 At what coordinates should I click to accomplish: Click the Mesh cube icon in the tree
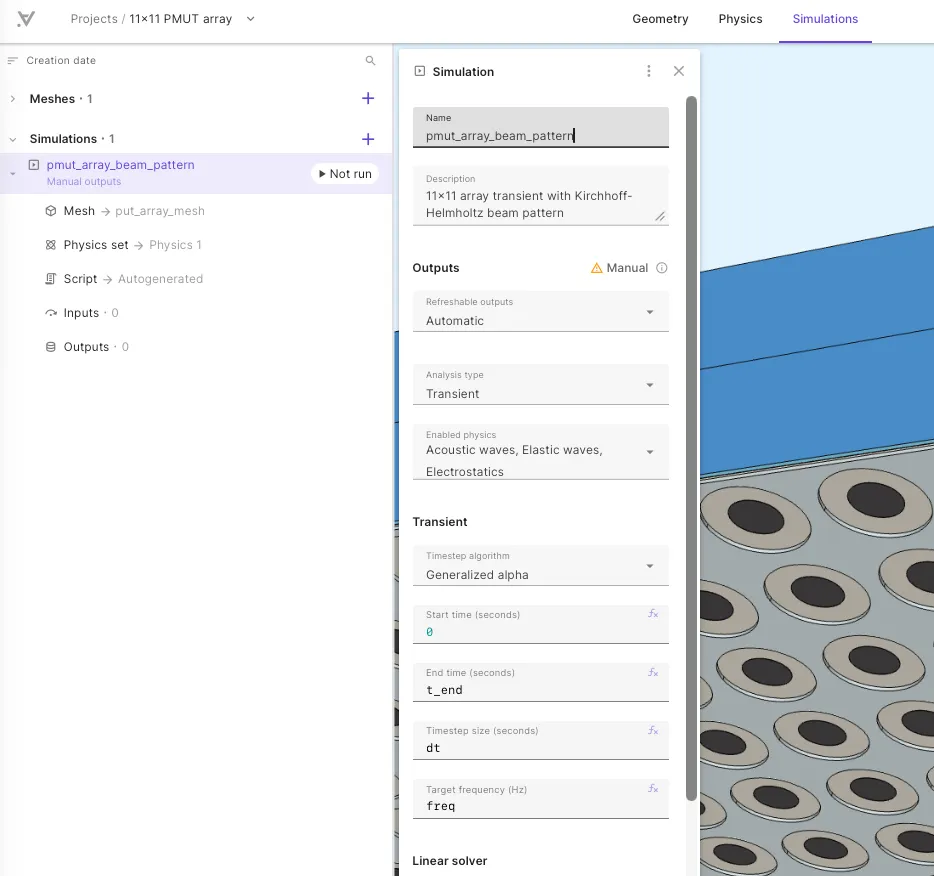coord(51,211)
